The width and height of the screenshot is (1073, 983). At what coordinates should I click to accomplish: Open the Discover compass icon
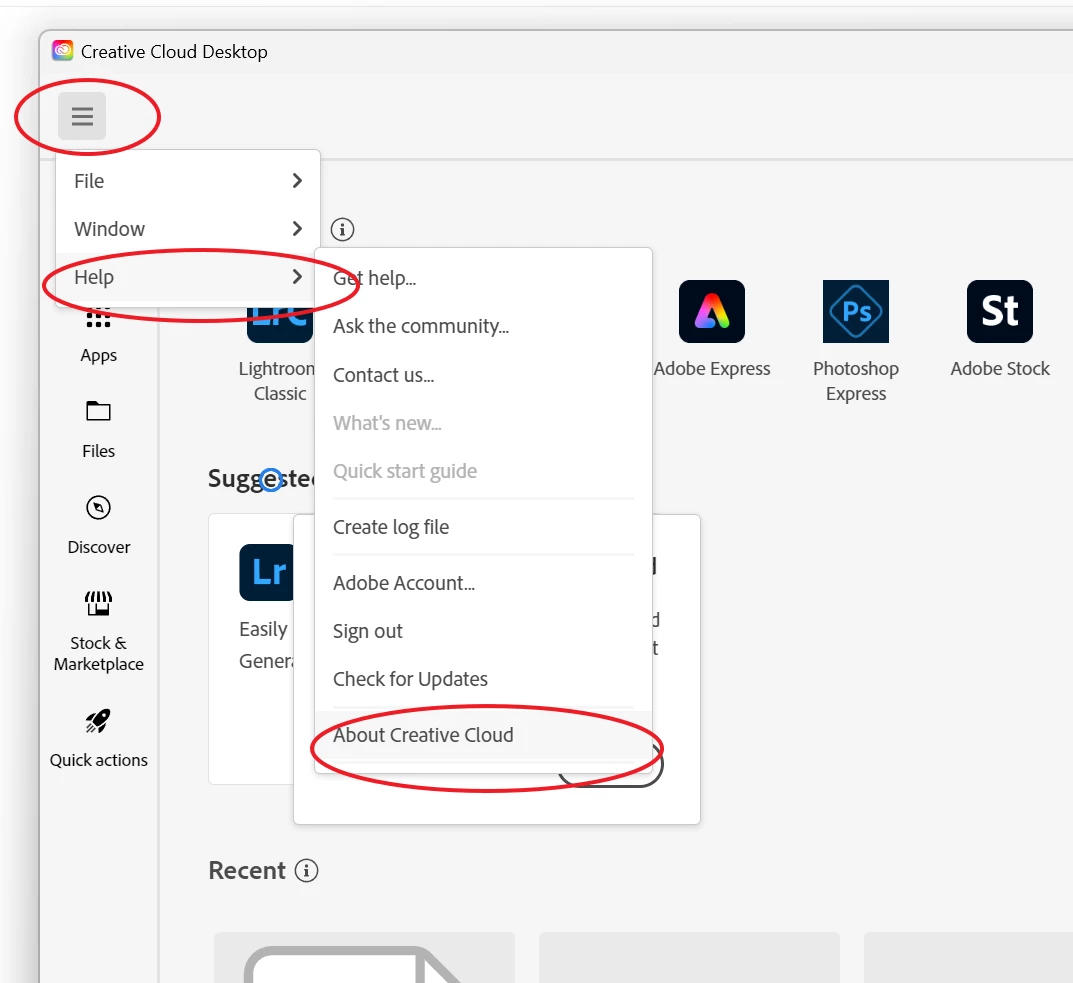click(99, 508)
